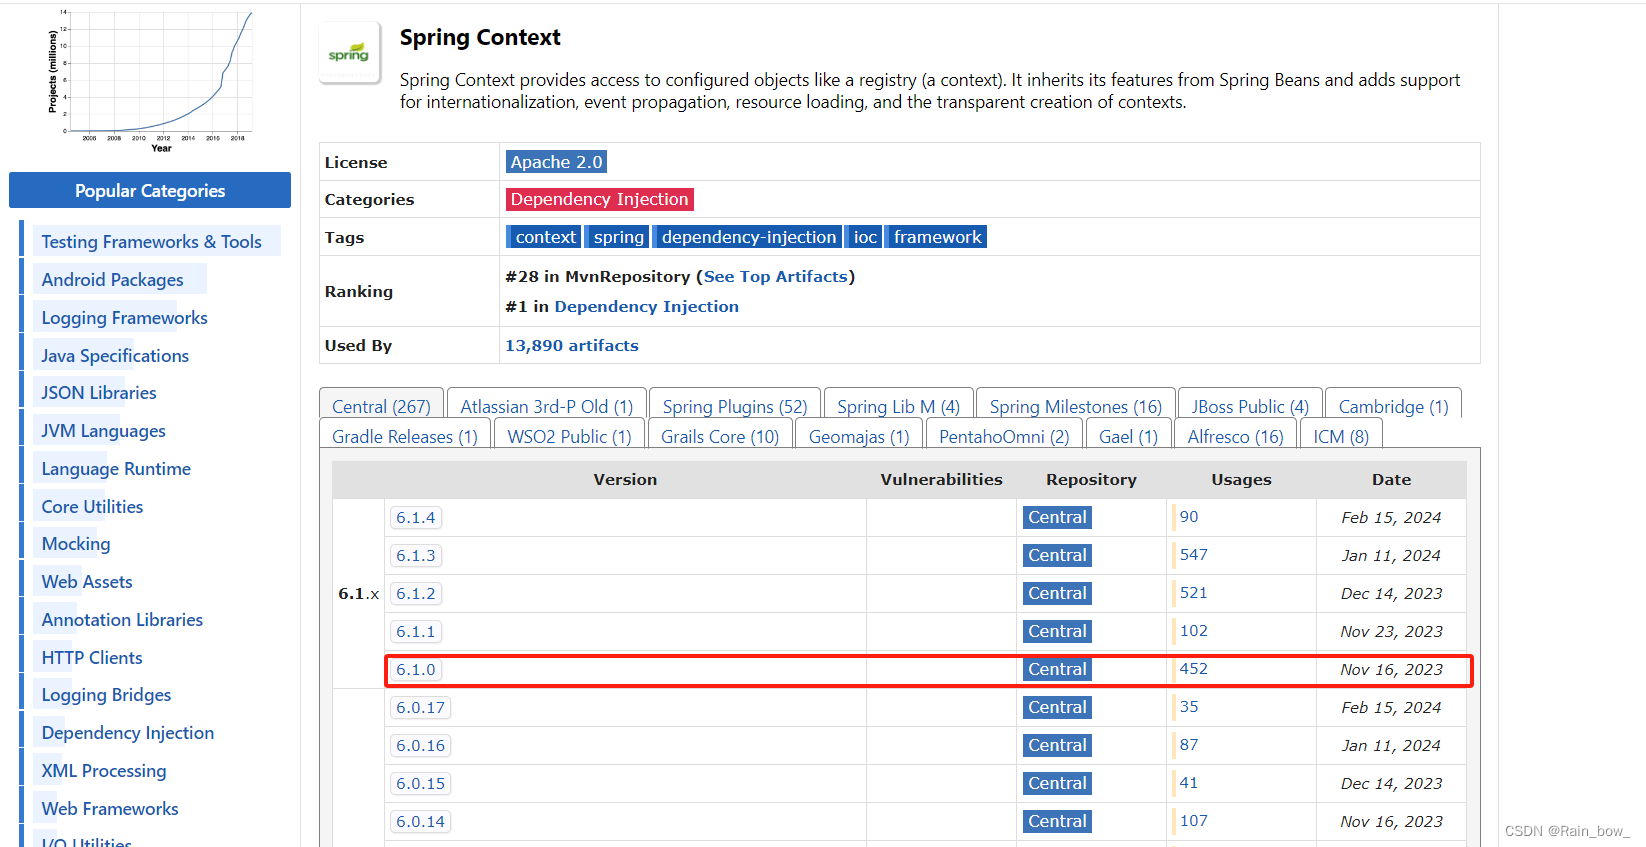Screen dimensions: 1646x847
Task: Switch to Spring Plugins (52) tab
Action: [735, 406]
